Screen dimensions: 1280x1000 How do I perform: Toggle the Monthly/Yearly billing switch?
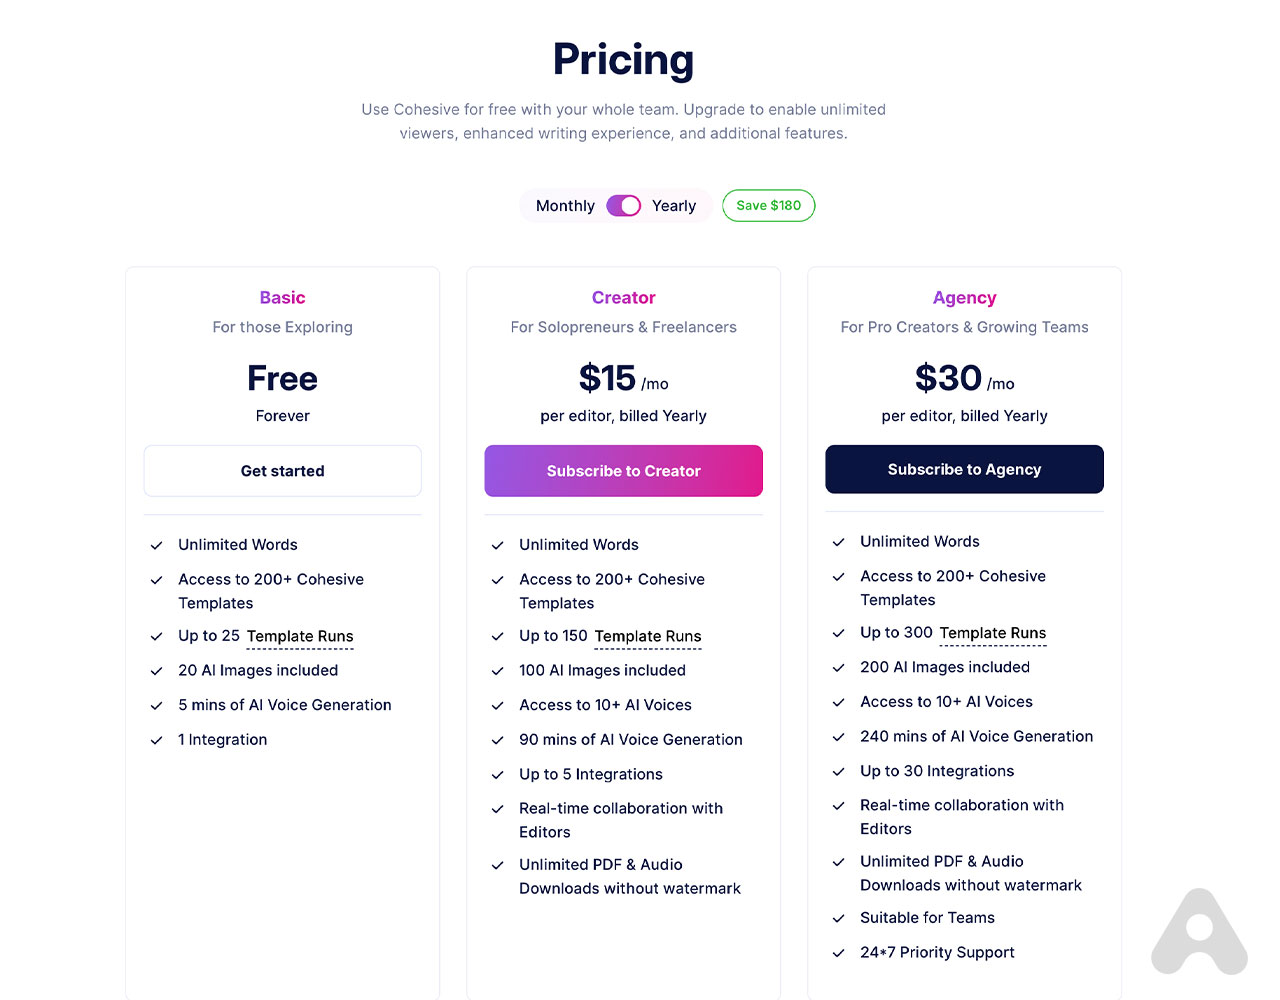pos(623,205)
